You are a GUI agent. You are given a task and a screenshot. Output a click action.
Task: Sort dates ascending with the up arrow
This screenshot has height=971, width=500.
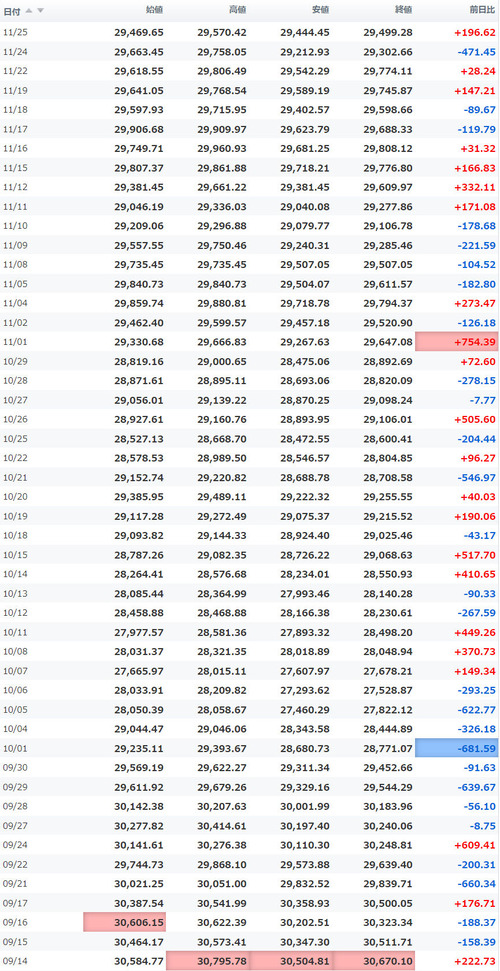29,11
